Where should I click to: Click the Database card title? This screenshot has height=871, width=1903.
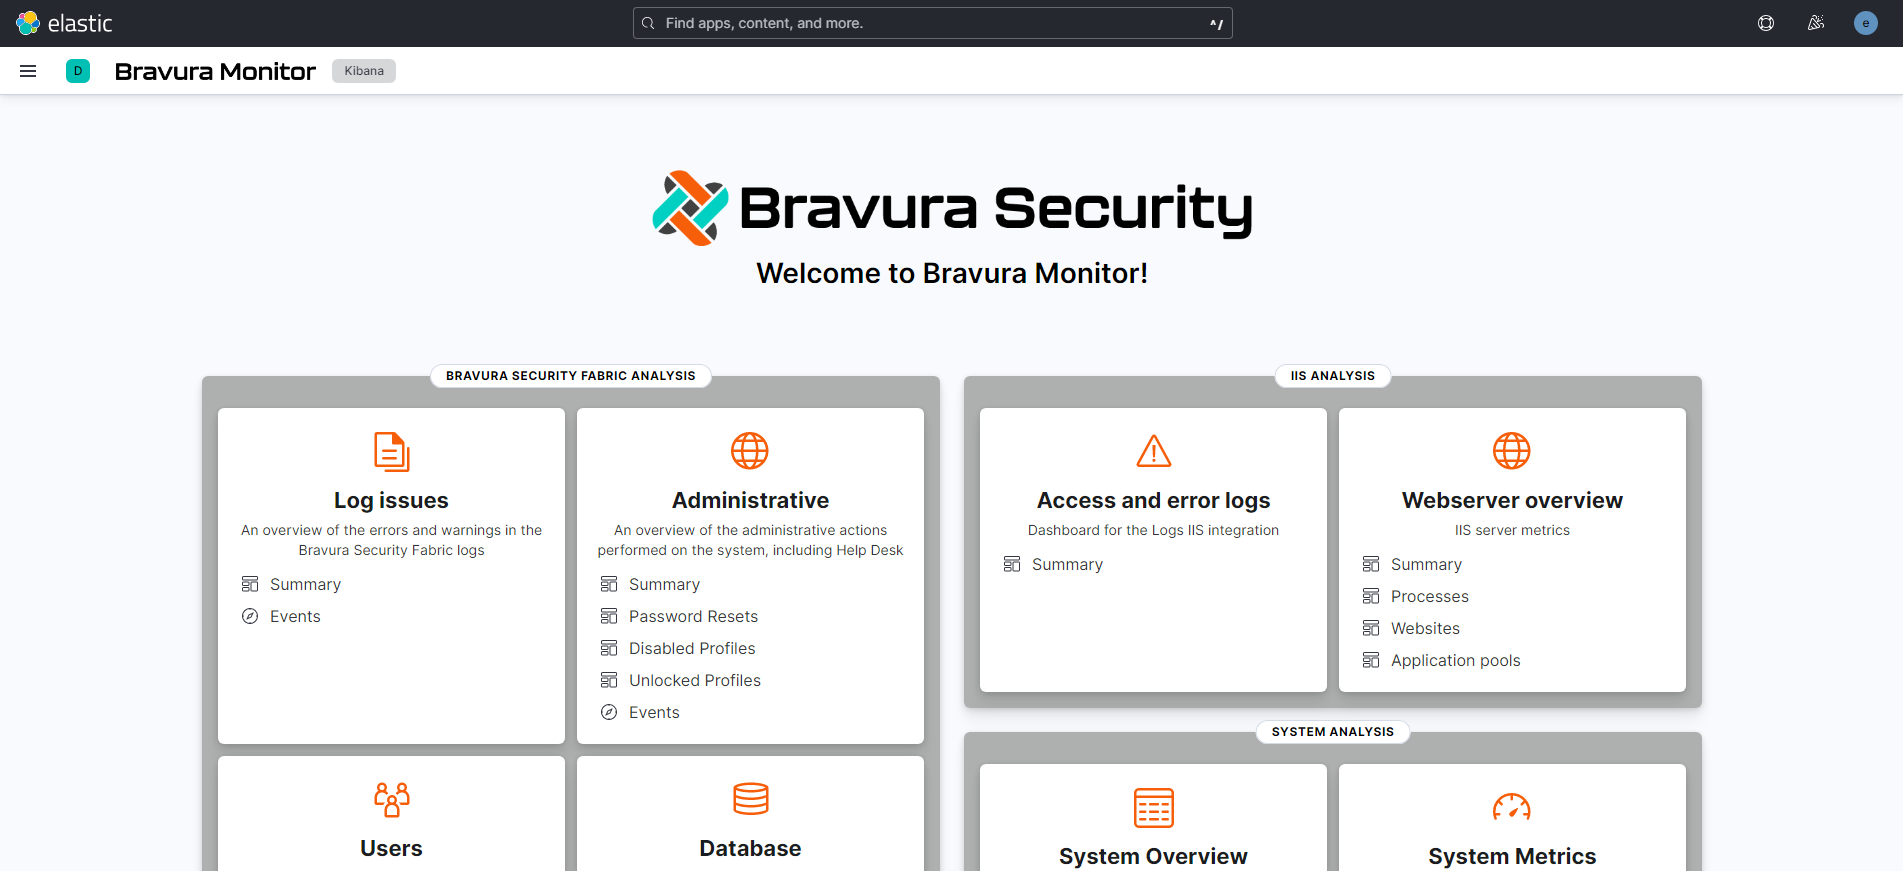(750, 848)
